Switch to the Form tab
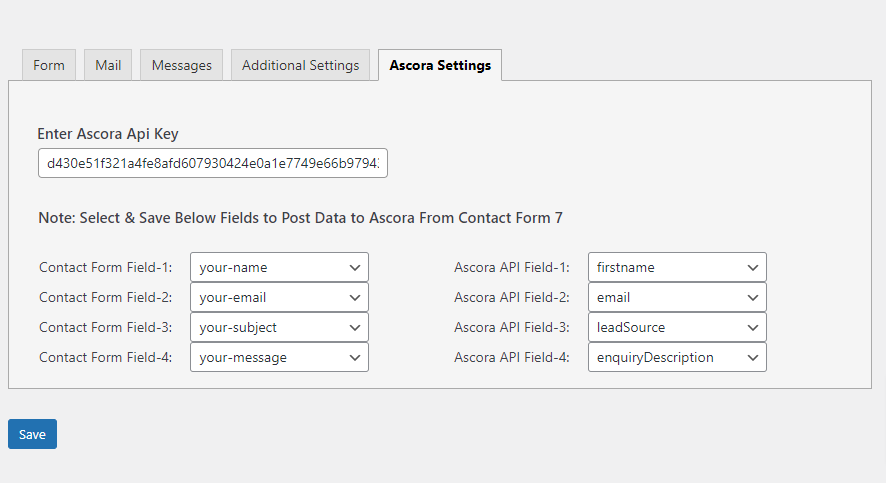This screenshot has width=886, height=483. point(48,65)
